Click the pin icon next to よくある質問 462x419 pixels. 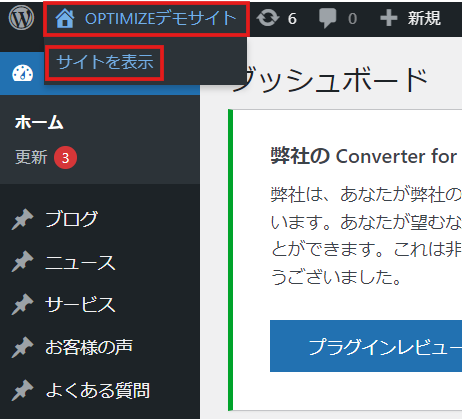23,390
